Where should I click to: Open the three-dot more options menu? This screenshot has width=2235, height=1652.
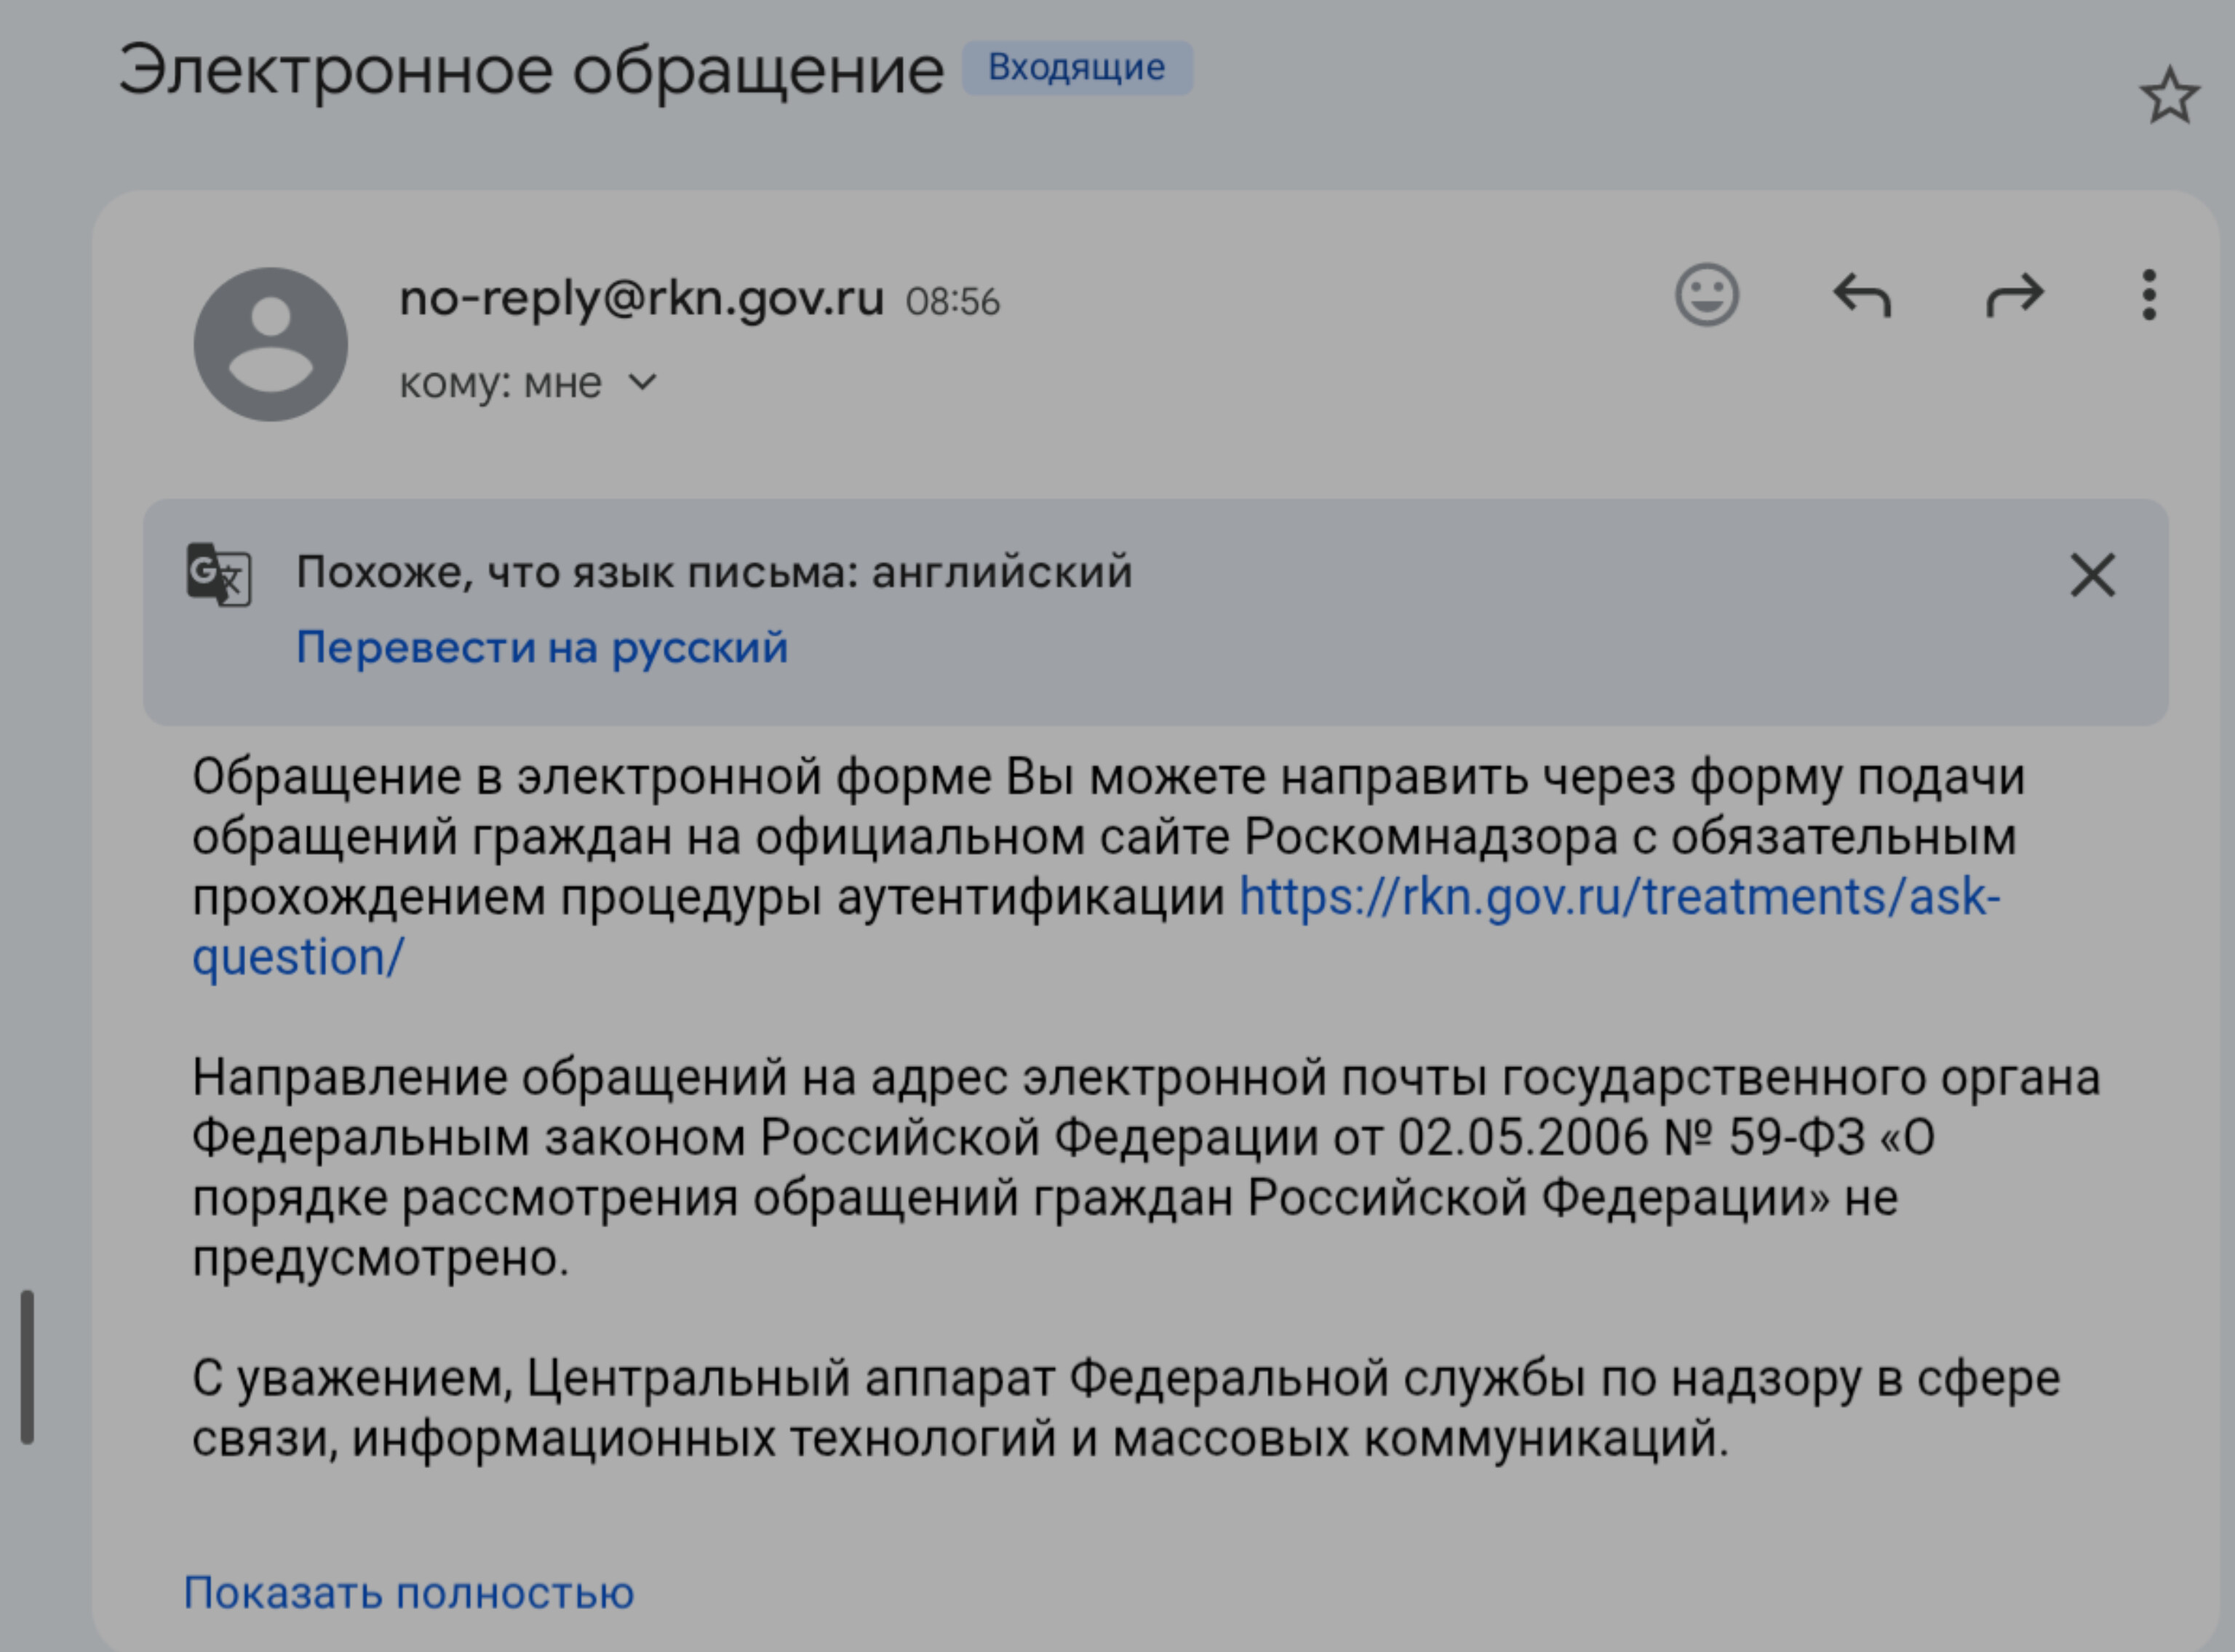coord(2148,295)
